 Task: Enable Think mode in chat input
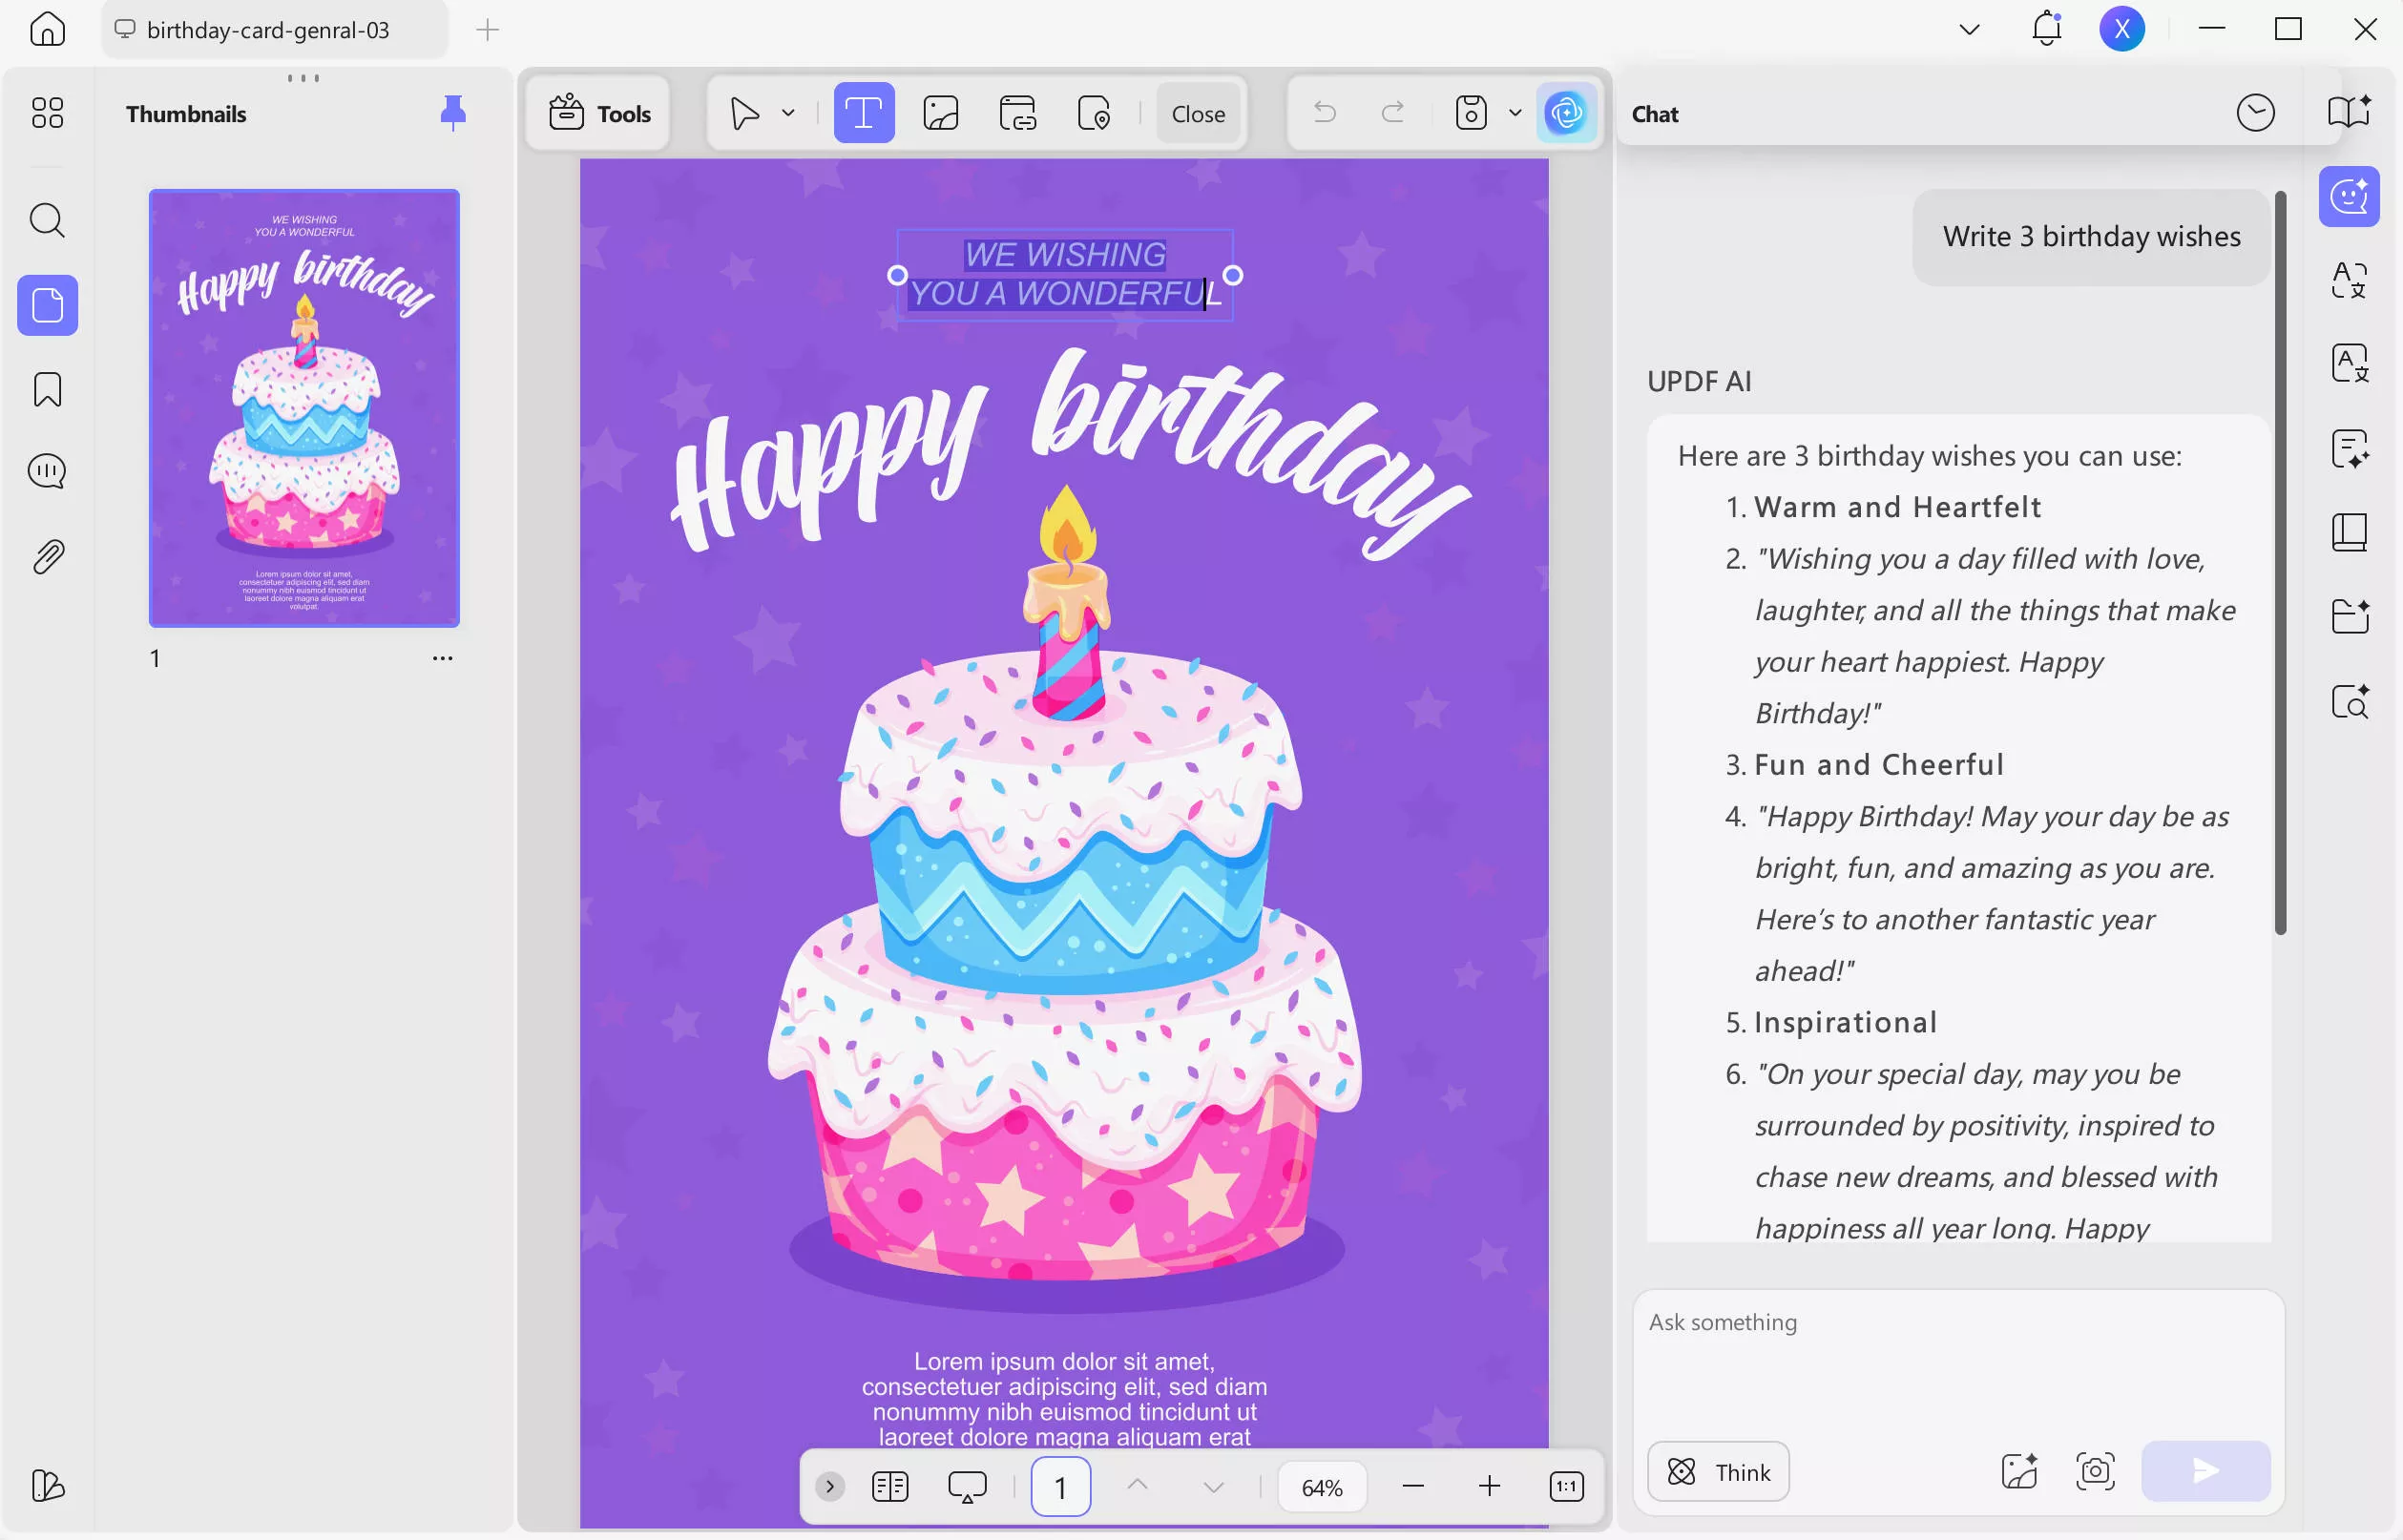click(x=1717, y=1471)
